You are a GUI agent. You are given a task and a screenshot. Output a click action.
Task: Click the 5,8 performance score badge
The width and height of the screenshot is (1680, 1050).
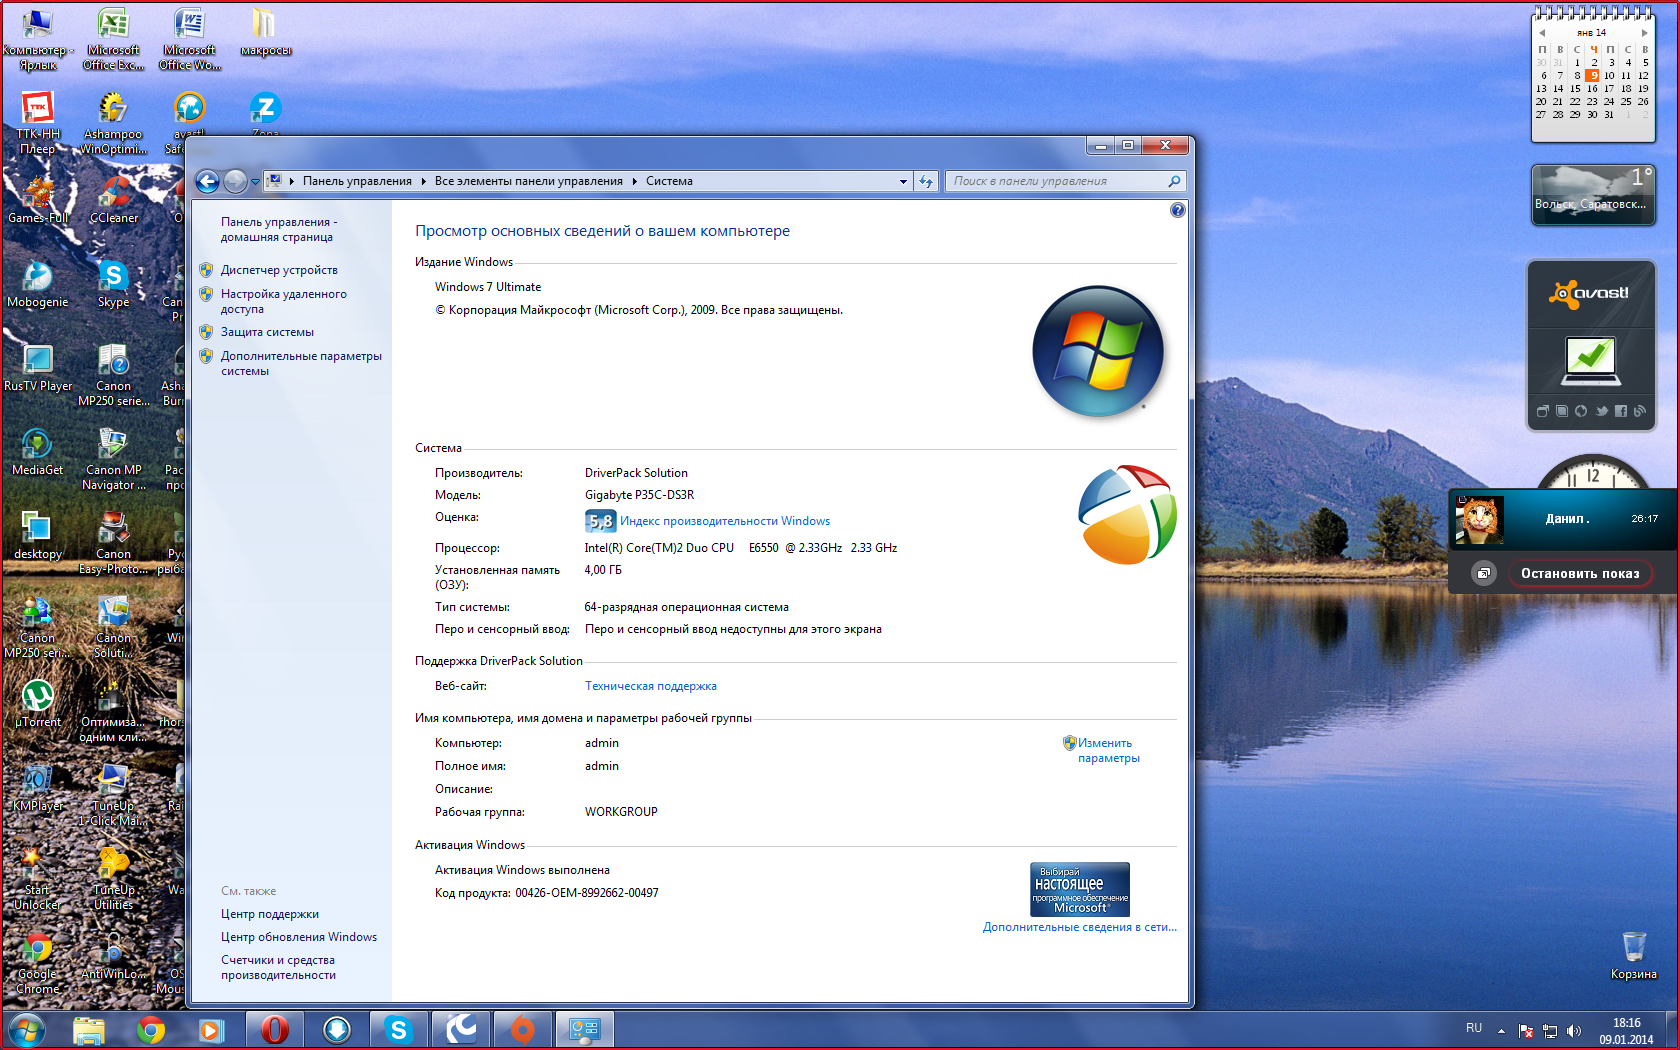[600, 521]
